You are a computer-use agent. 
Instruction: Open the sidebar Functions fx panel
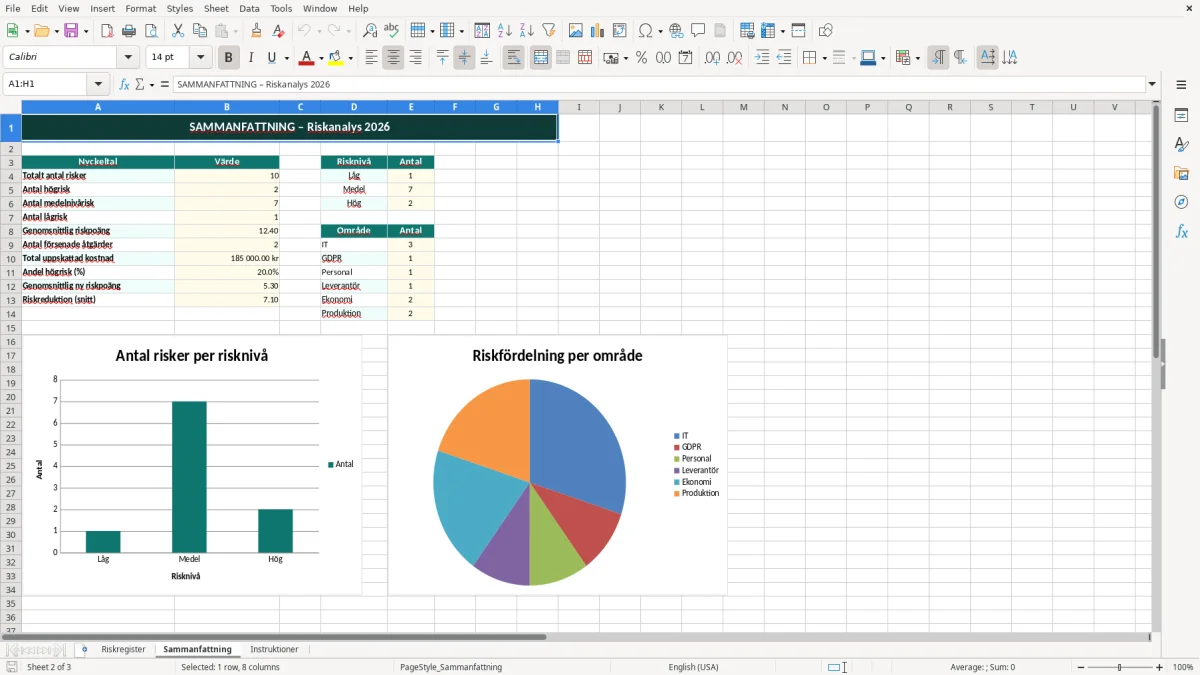(x=1181, y=231)
